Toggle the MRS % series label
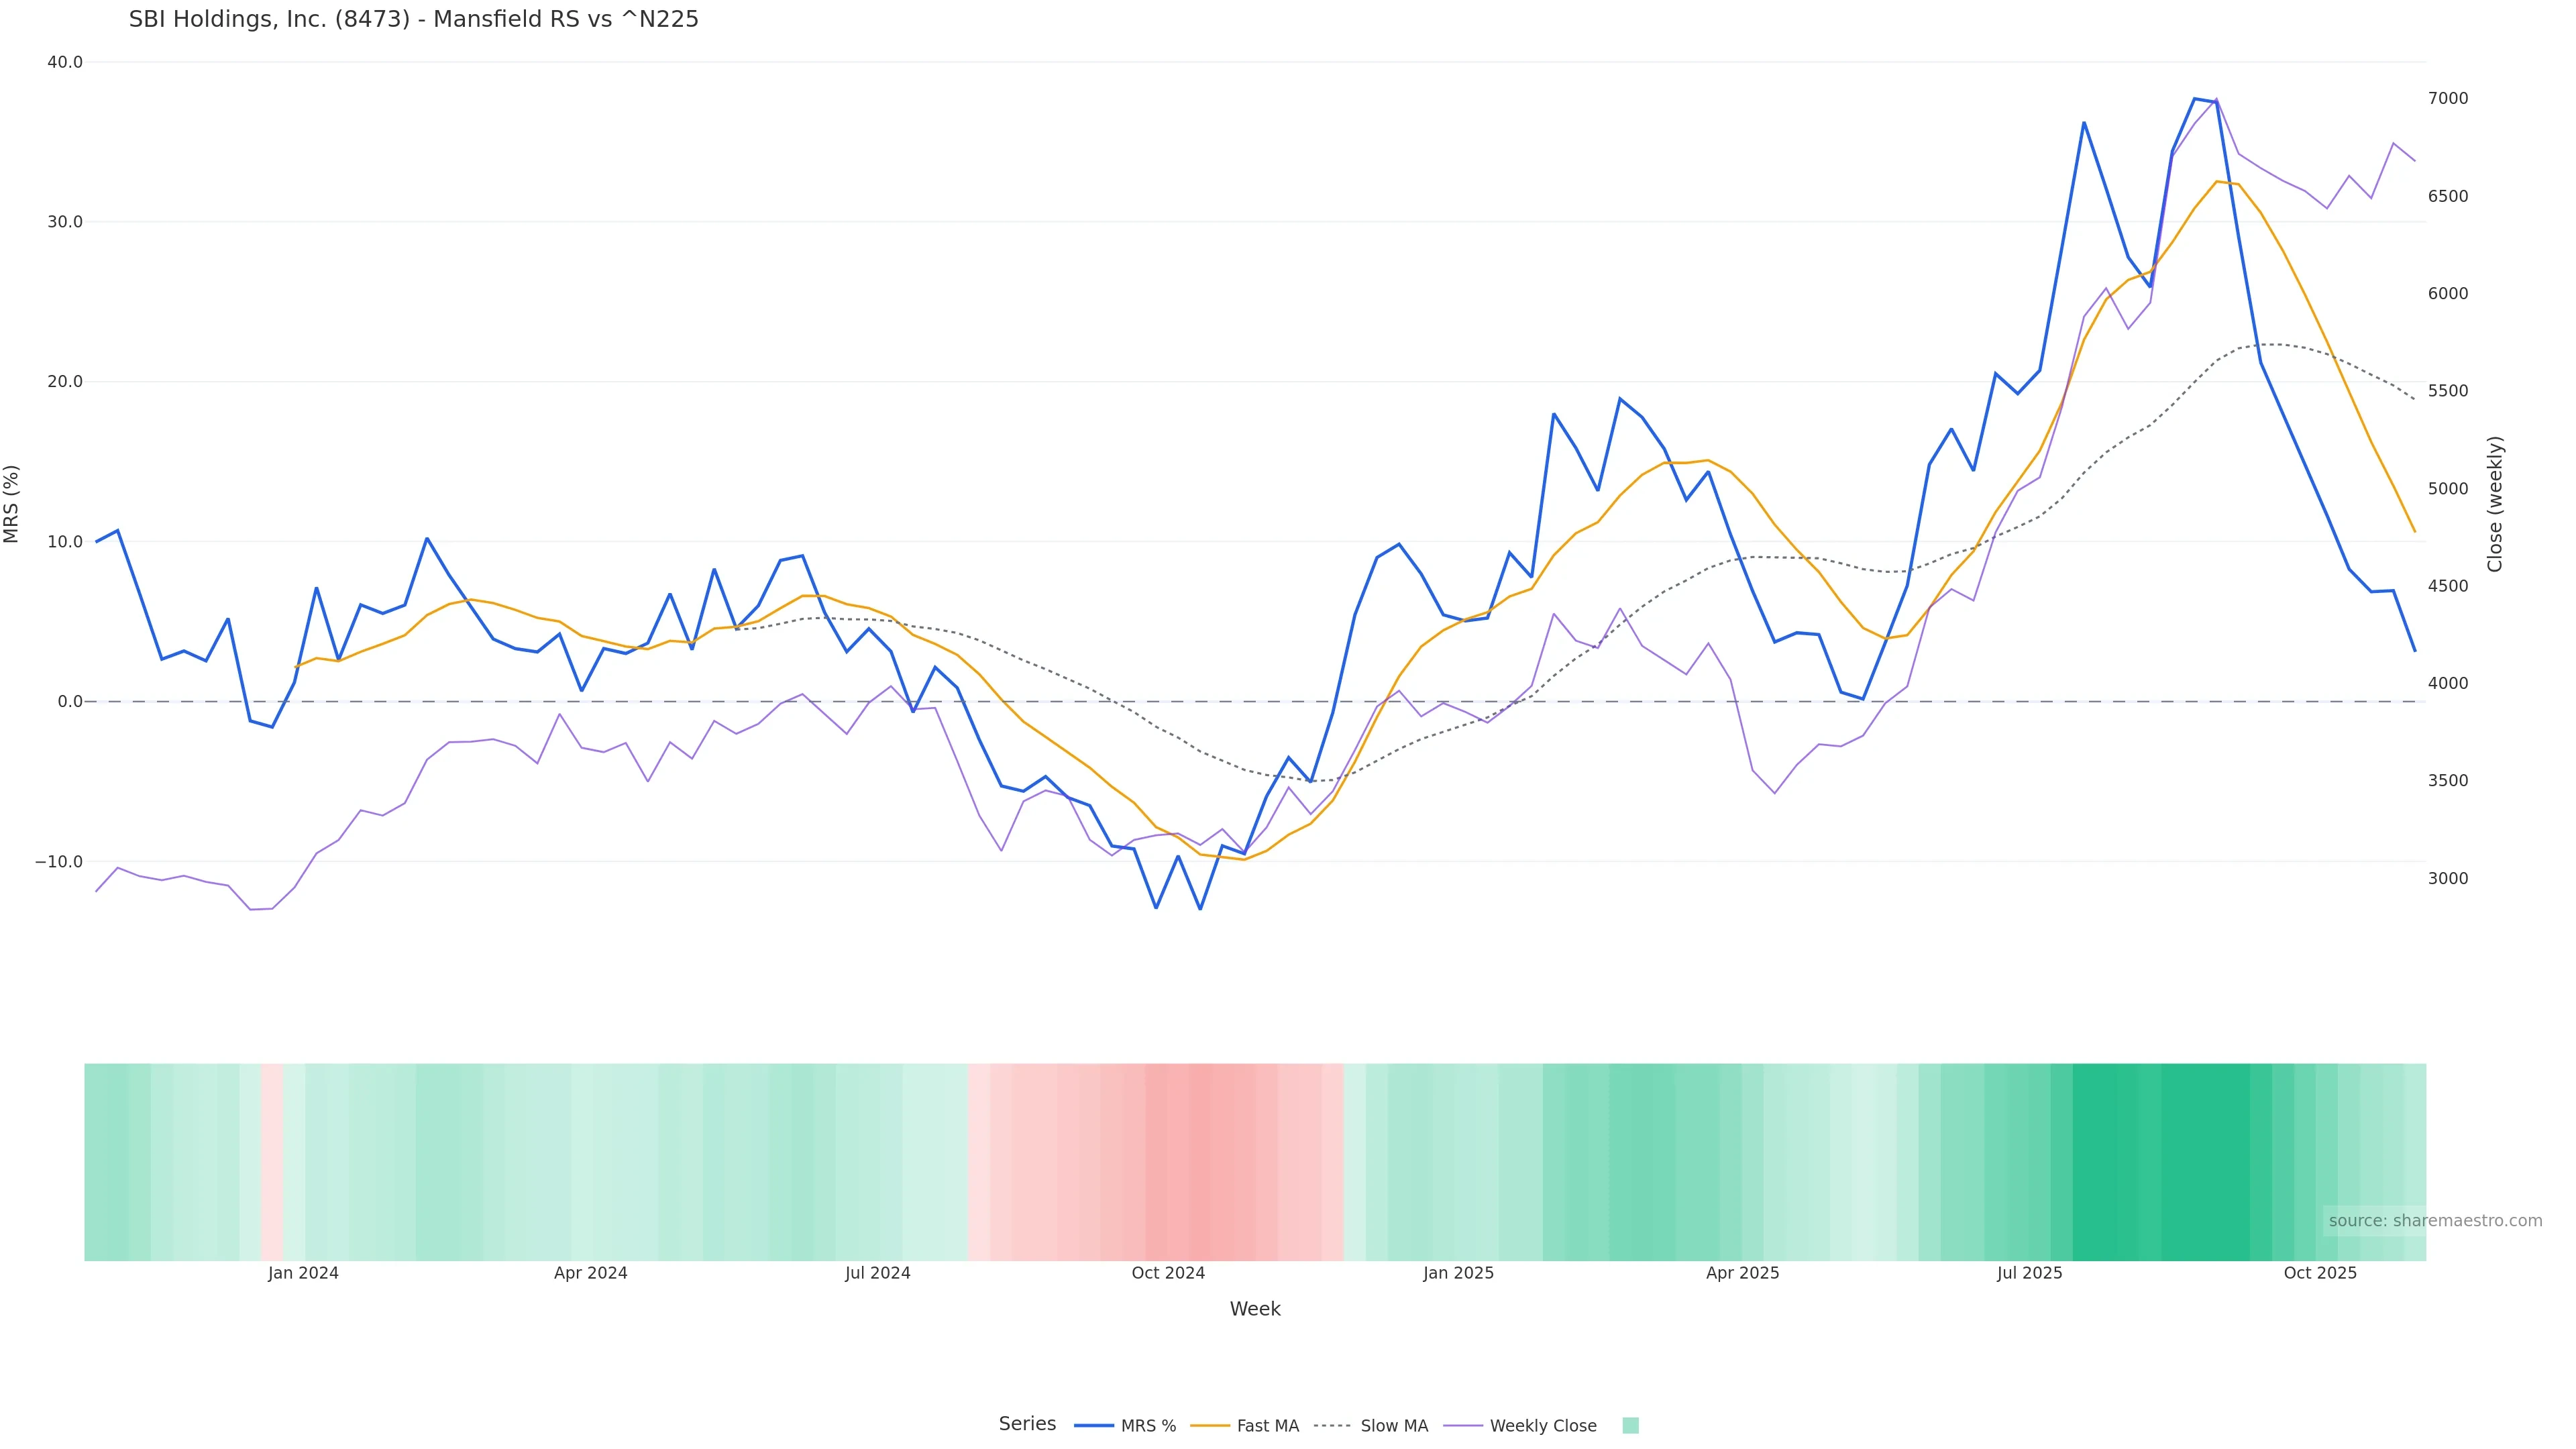The height and width of the screenshot is (1449, 2576). (x=1148, y=1426)
